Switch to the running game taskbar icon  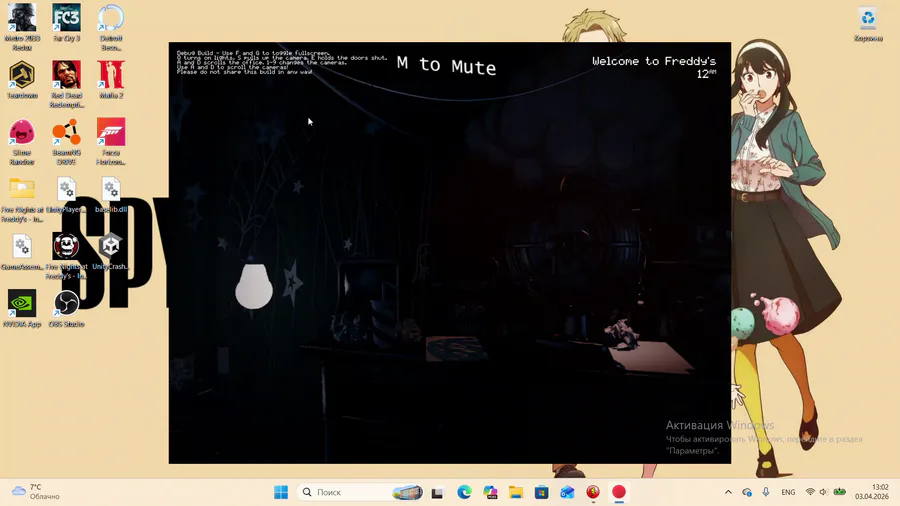click(593, 492)
